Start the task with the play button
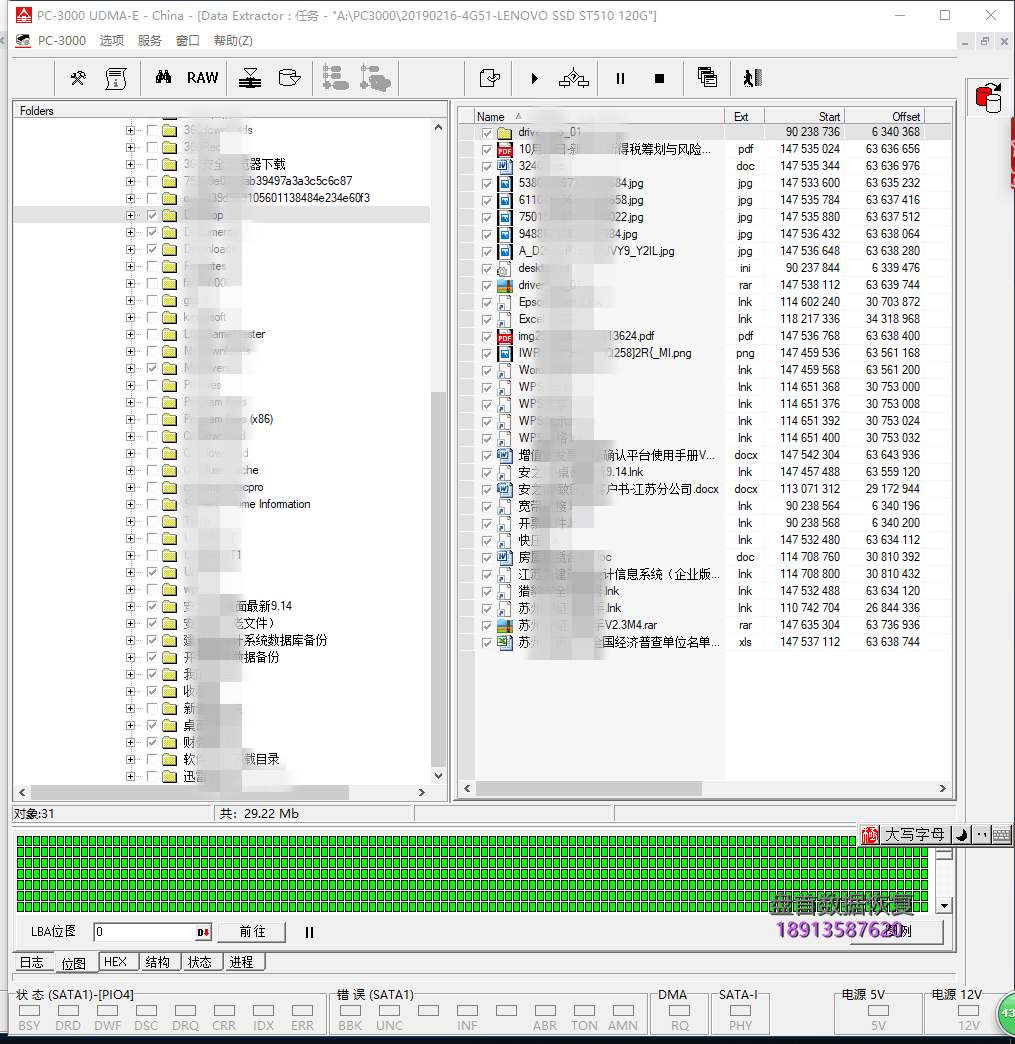 pyautogui.click(x=534, y=79)
